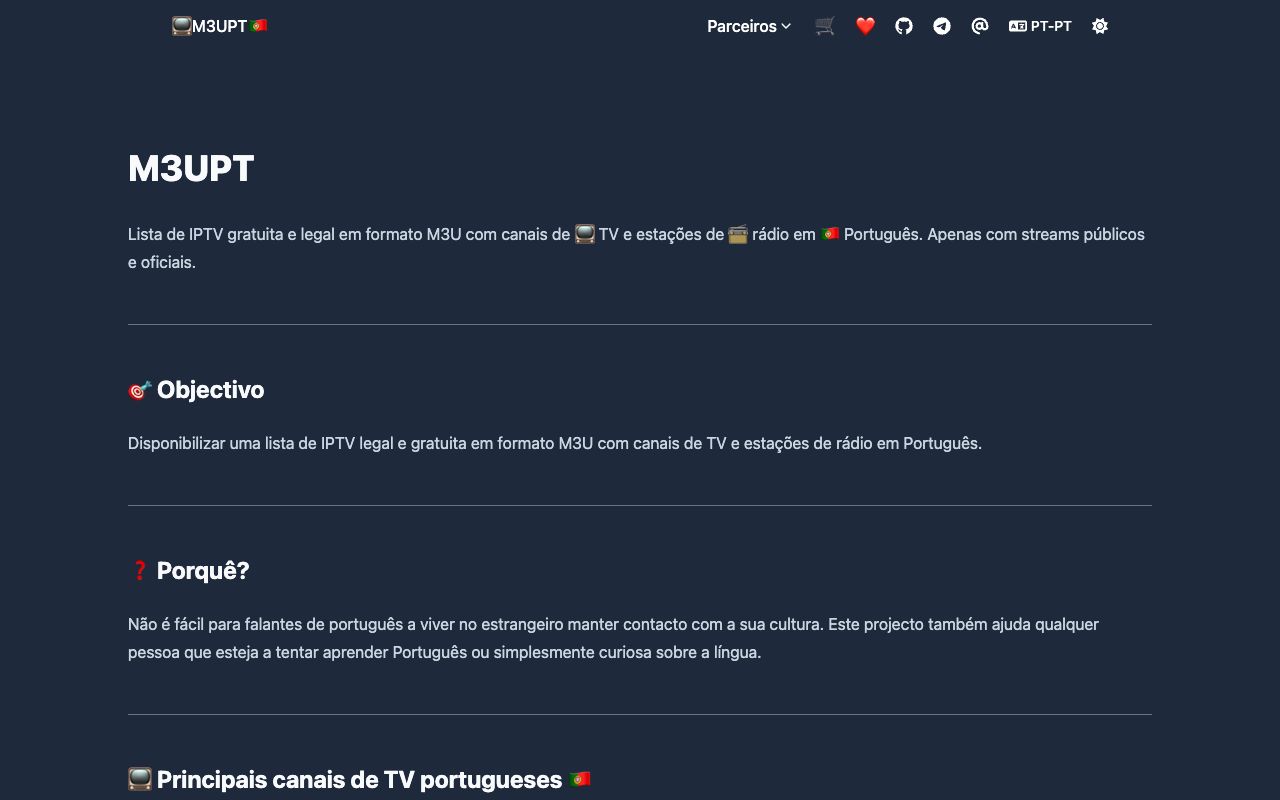Screen dimensions: 1280x800
Task: Open the GitHub repository icon
Action: coord(904,26)
